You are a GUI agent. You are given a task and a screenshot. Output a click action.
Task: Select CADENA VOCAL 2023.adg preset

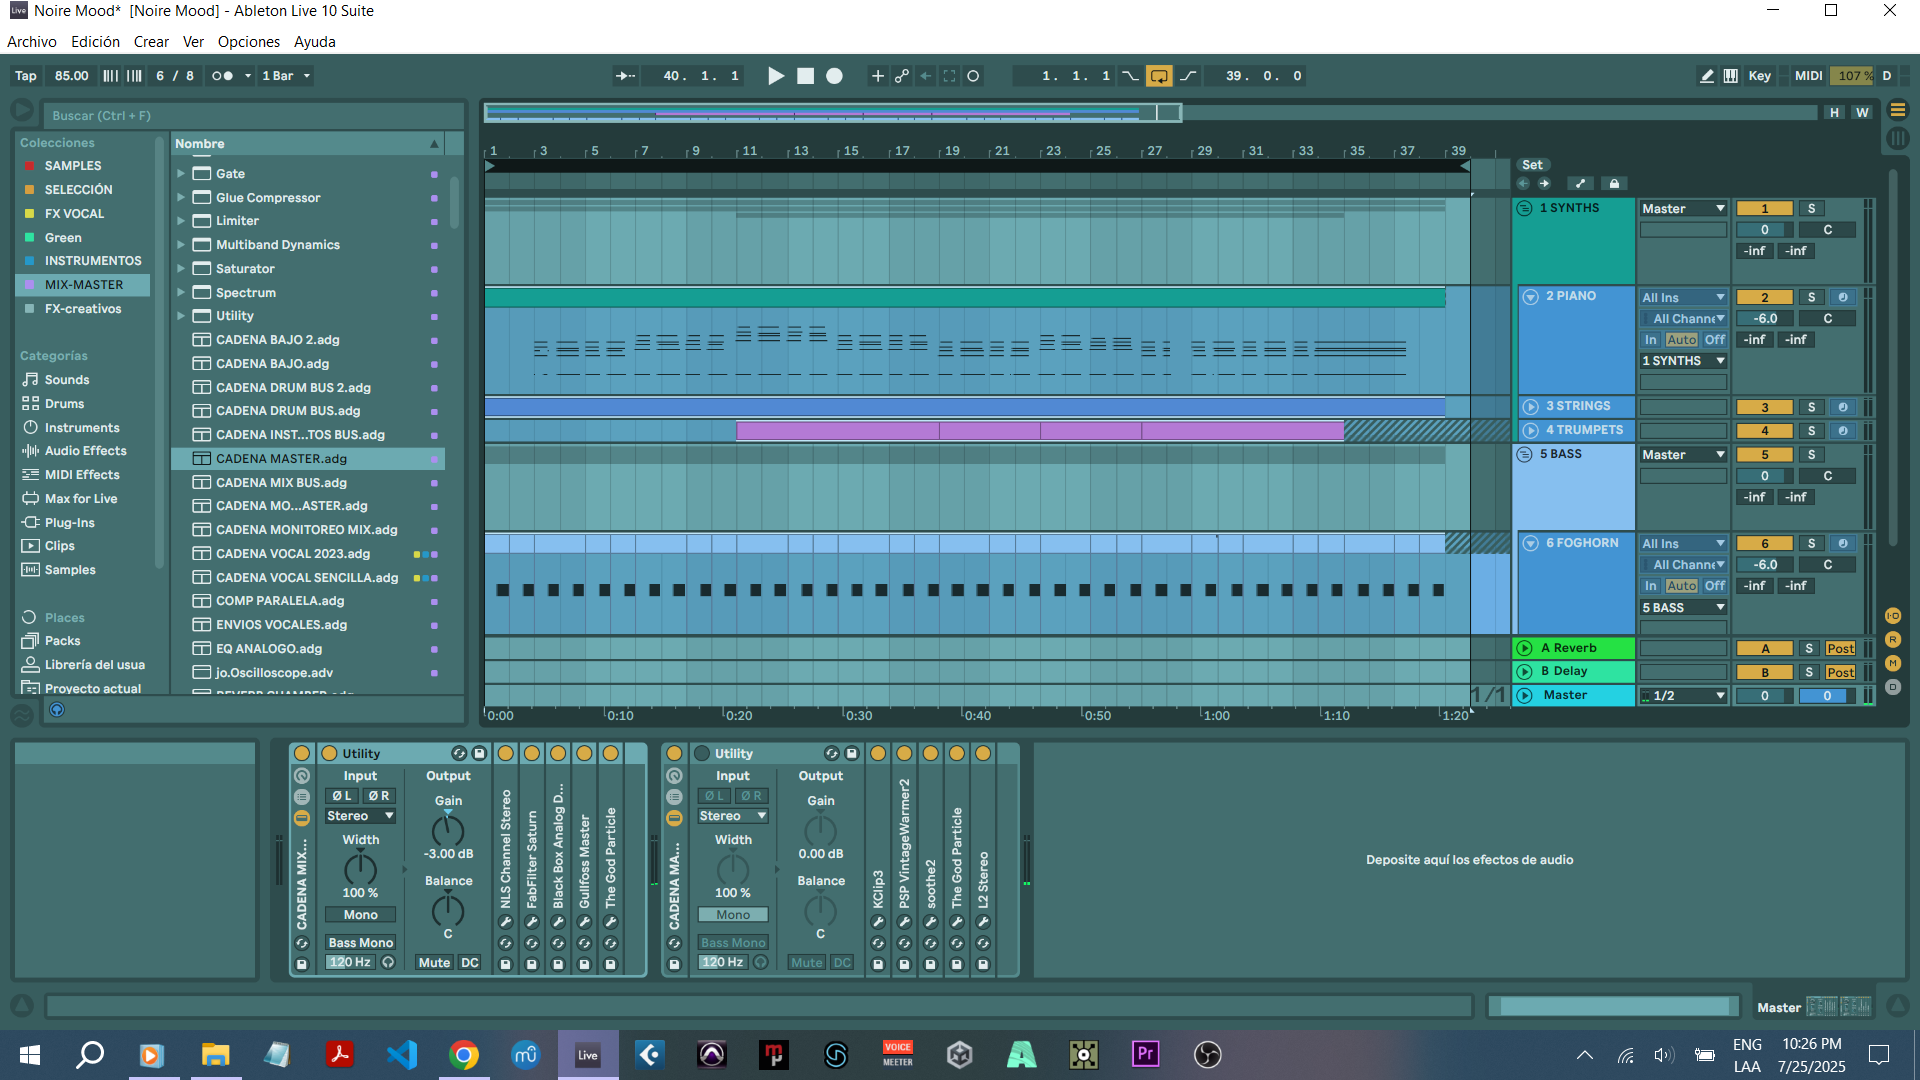click(293, 554)
